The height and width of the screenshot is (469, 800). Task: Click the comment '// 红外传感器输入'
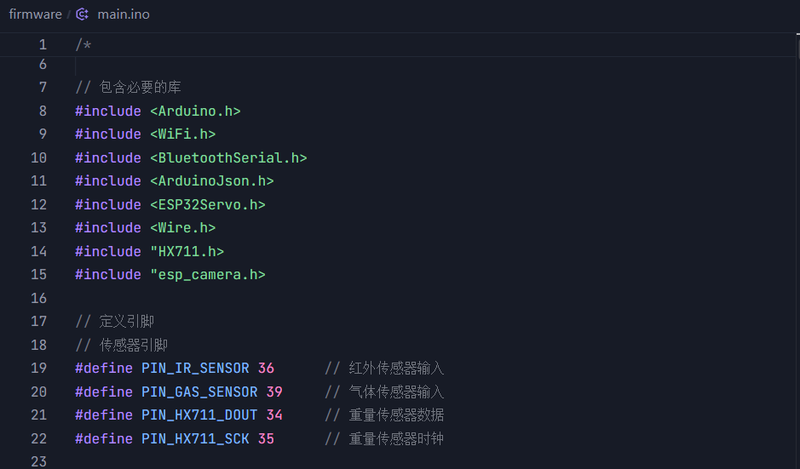point(384,368)
